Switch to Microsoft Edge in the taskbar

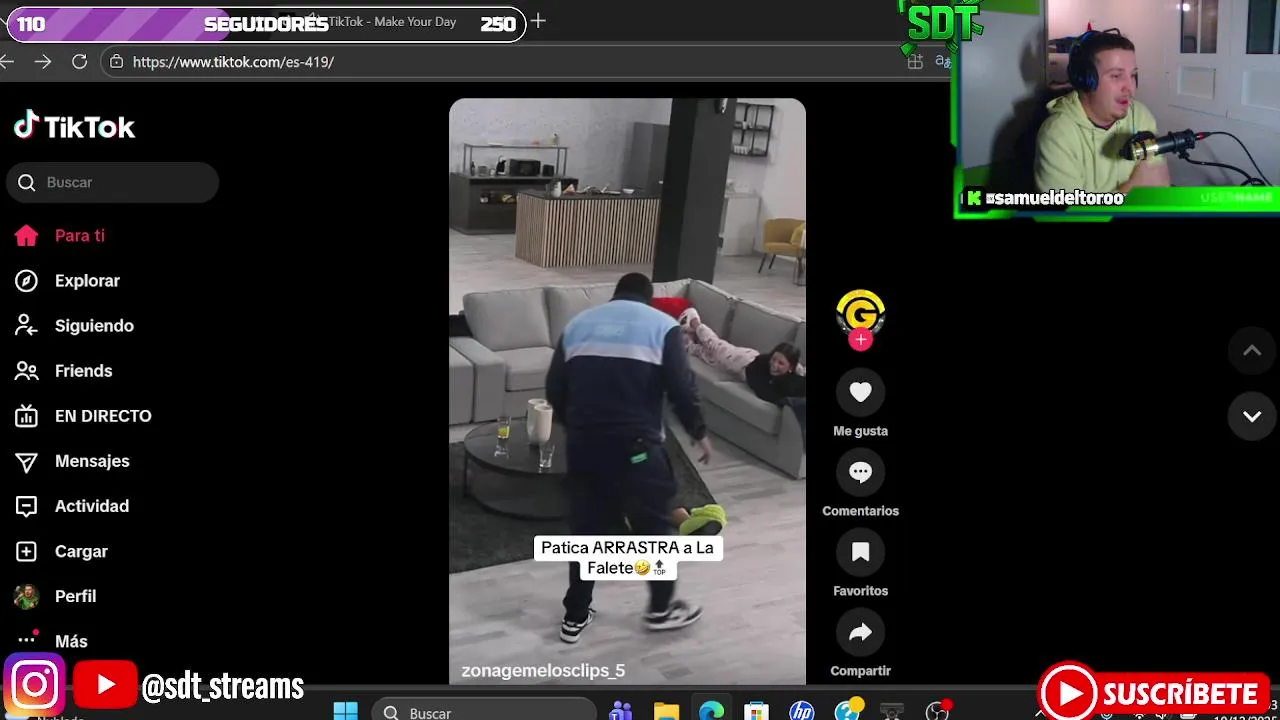tap(711, 712)
